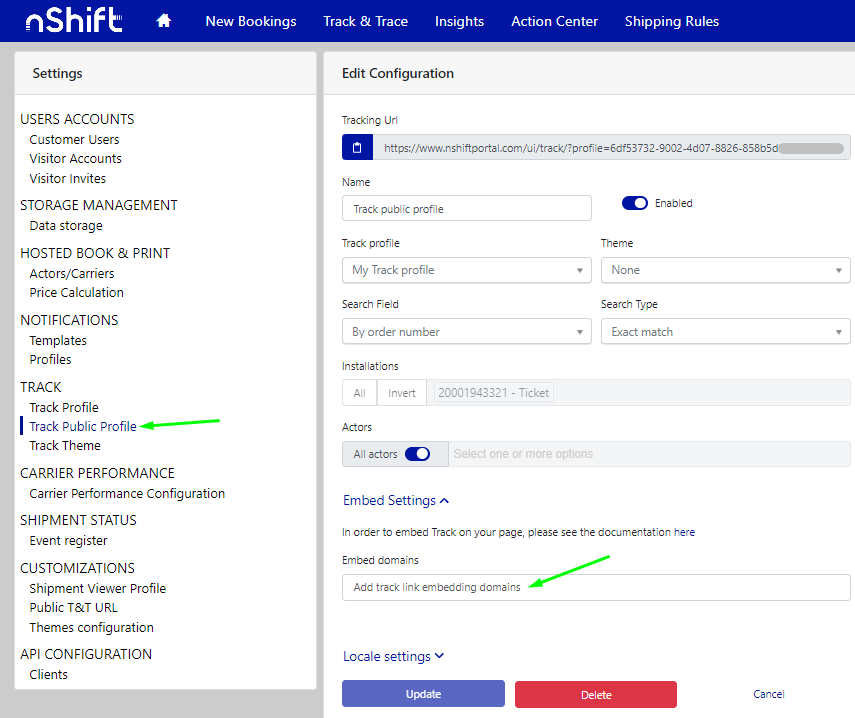
Task: Toggle the Enabled switch
Action: (x=635, y=203)
